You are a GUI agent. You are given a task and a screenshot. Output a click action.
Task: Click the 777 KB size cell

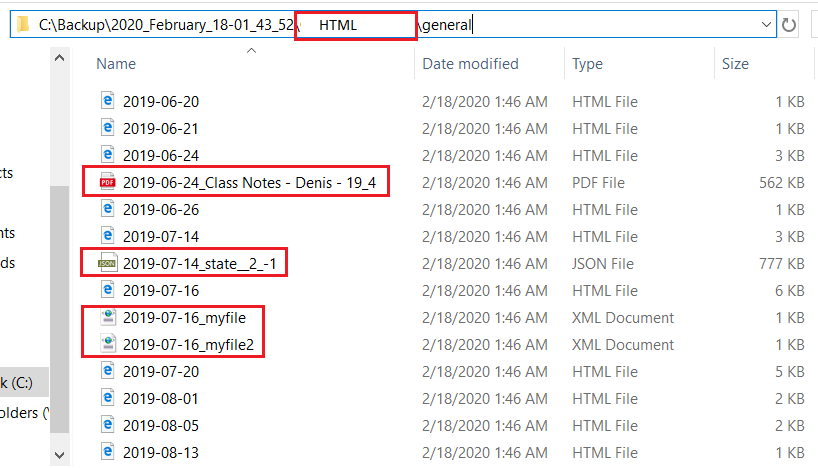[x=781, y=264]
